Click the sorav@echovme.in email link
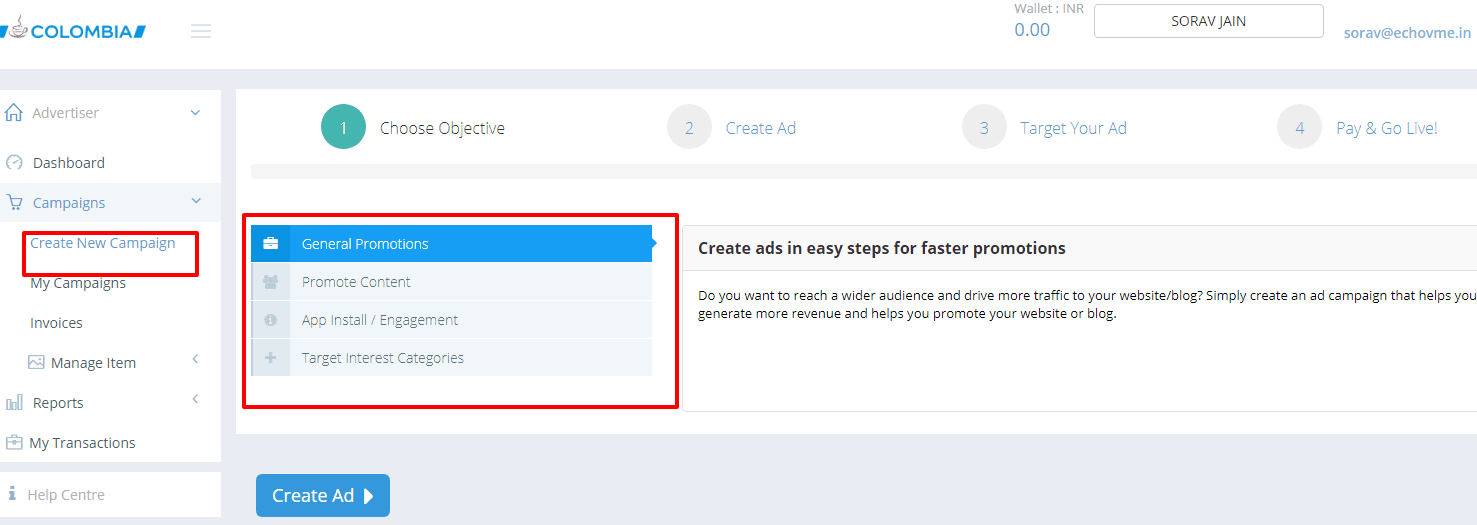The width and height of the screenshot is (1477, 525). point(1407,32)
